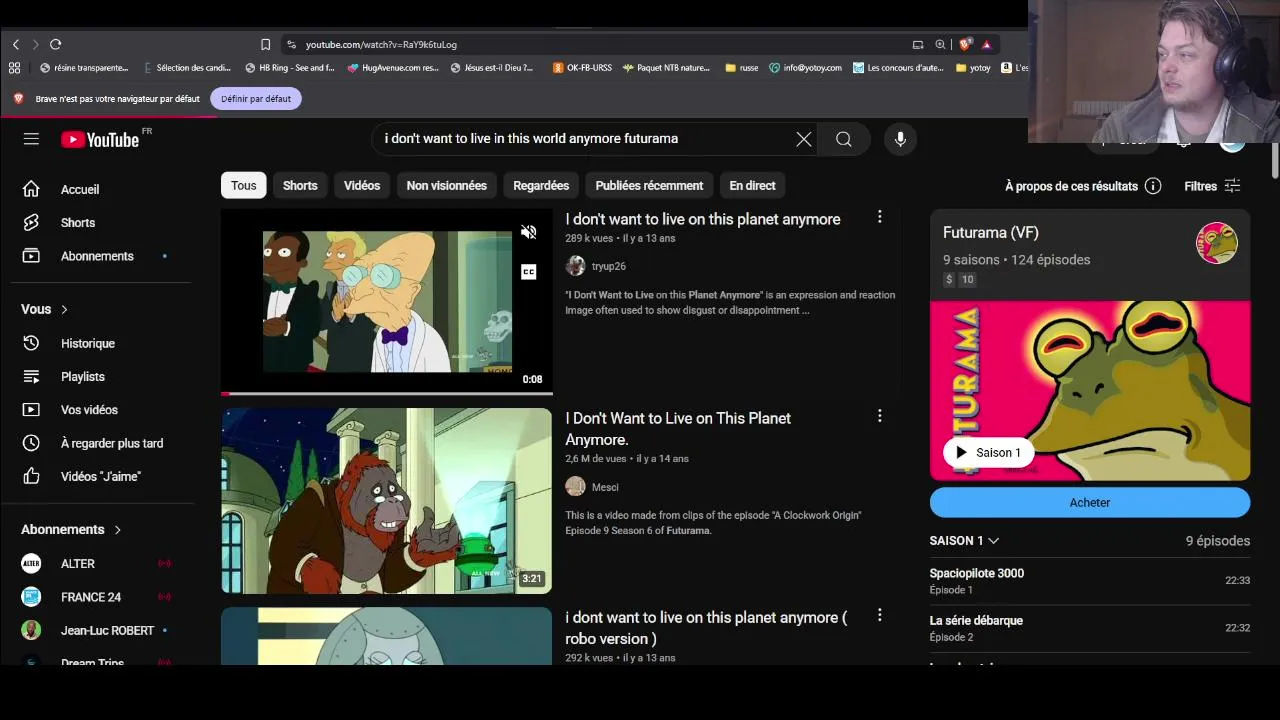The width and height of the screenshot is (1280, 720).
Task: Reload the page
Action: pyautogui.click(x=56, y=44)
